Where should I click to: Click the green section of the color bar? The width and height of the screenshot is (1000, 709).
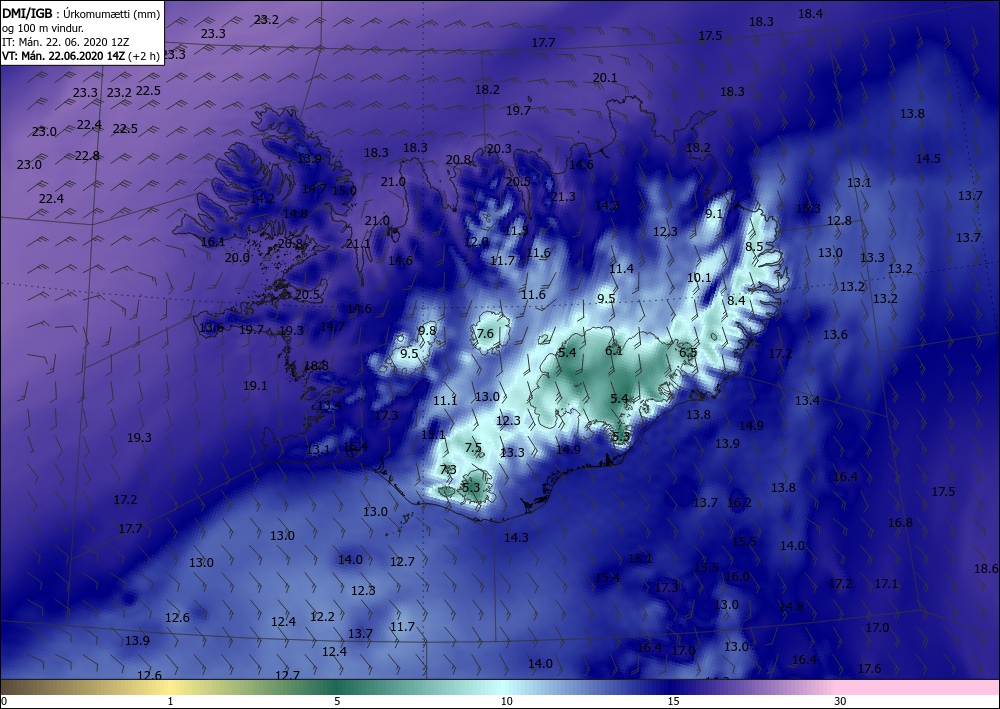[x=338, y=687]
